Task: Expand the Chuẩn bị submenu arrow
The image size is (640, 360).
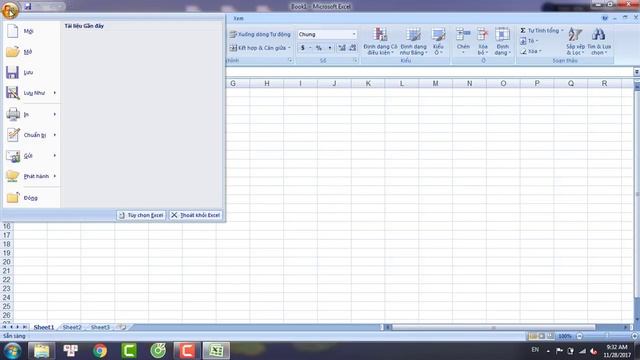Action: [x=55, y=135]
